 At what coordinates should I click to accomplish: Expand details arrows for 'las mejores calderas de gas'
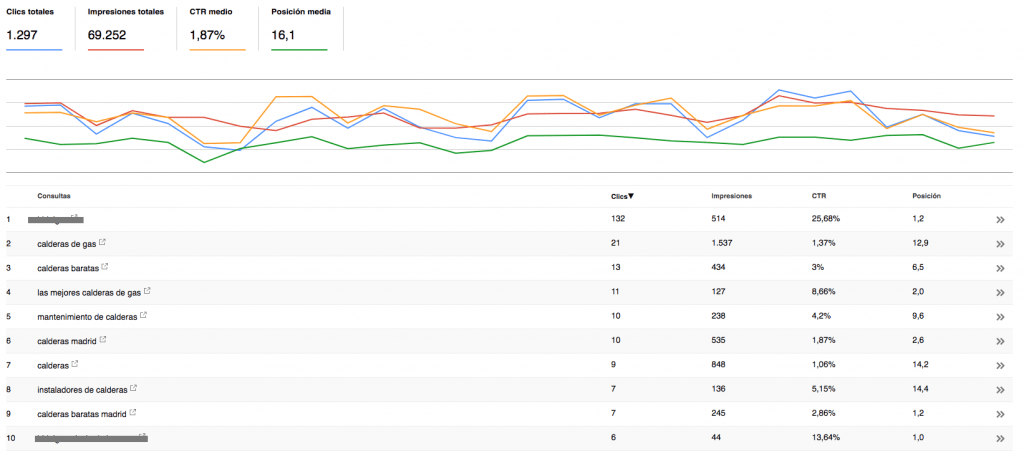coord(1000,293)
